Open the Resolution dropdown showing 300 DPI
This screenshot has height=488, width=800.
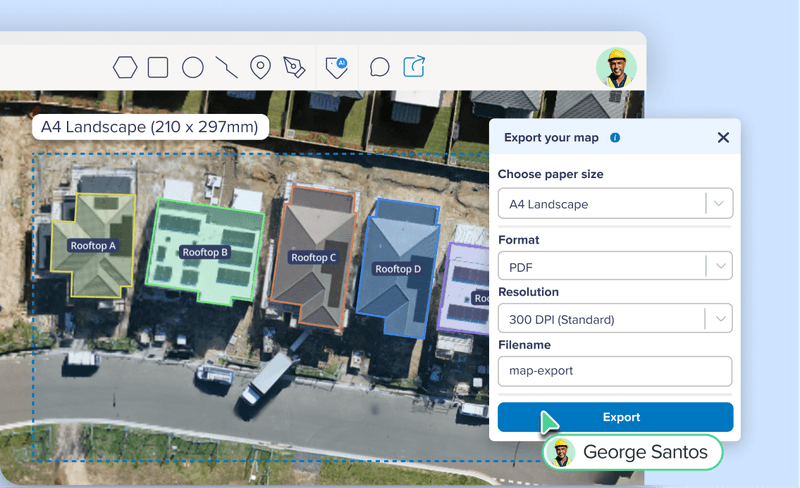click(615, 319)
